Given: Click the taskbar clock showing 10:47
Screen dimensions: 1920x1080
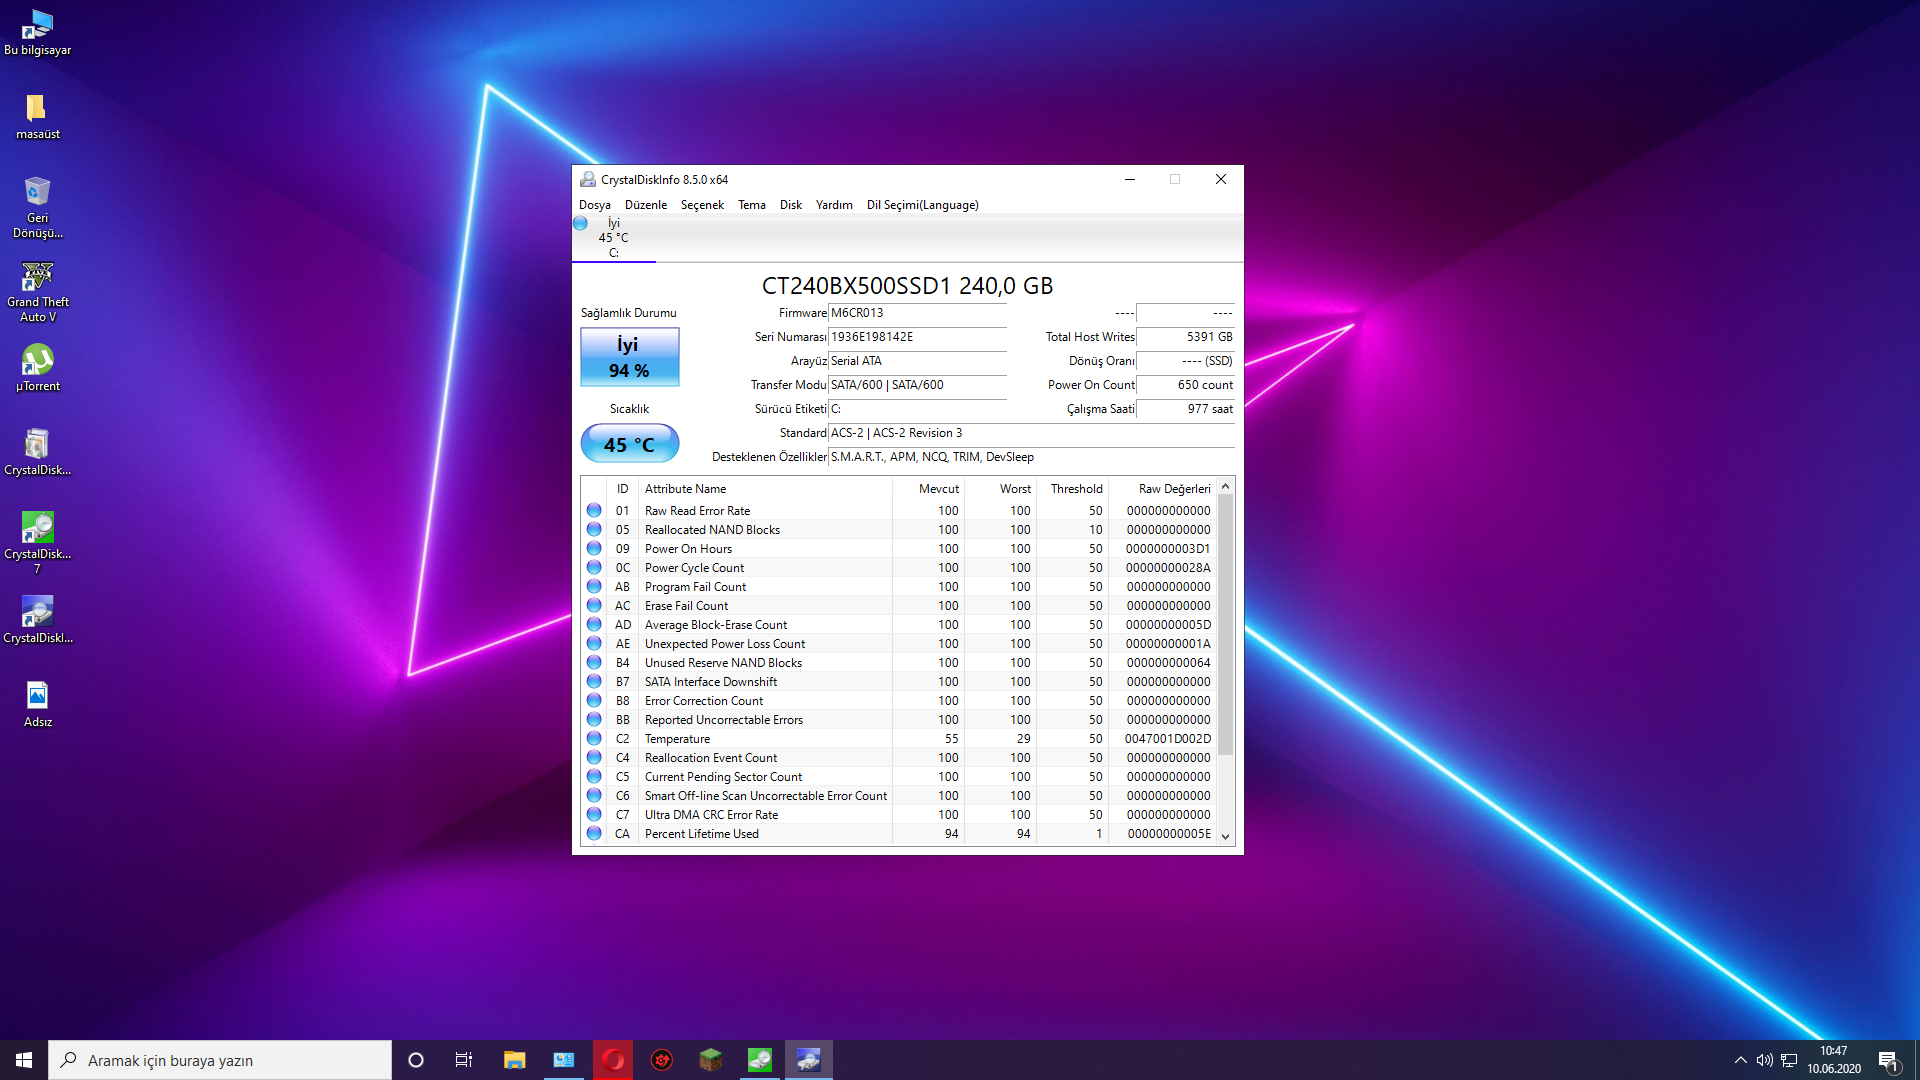Looking at the screenshot, I should click(x=1833, y=1060).
